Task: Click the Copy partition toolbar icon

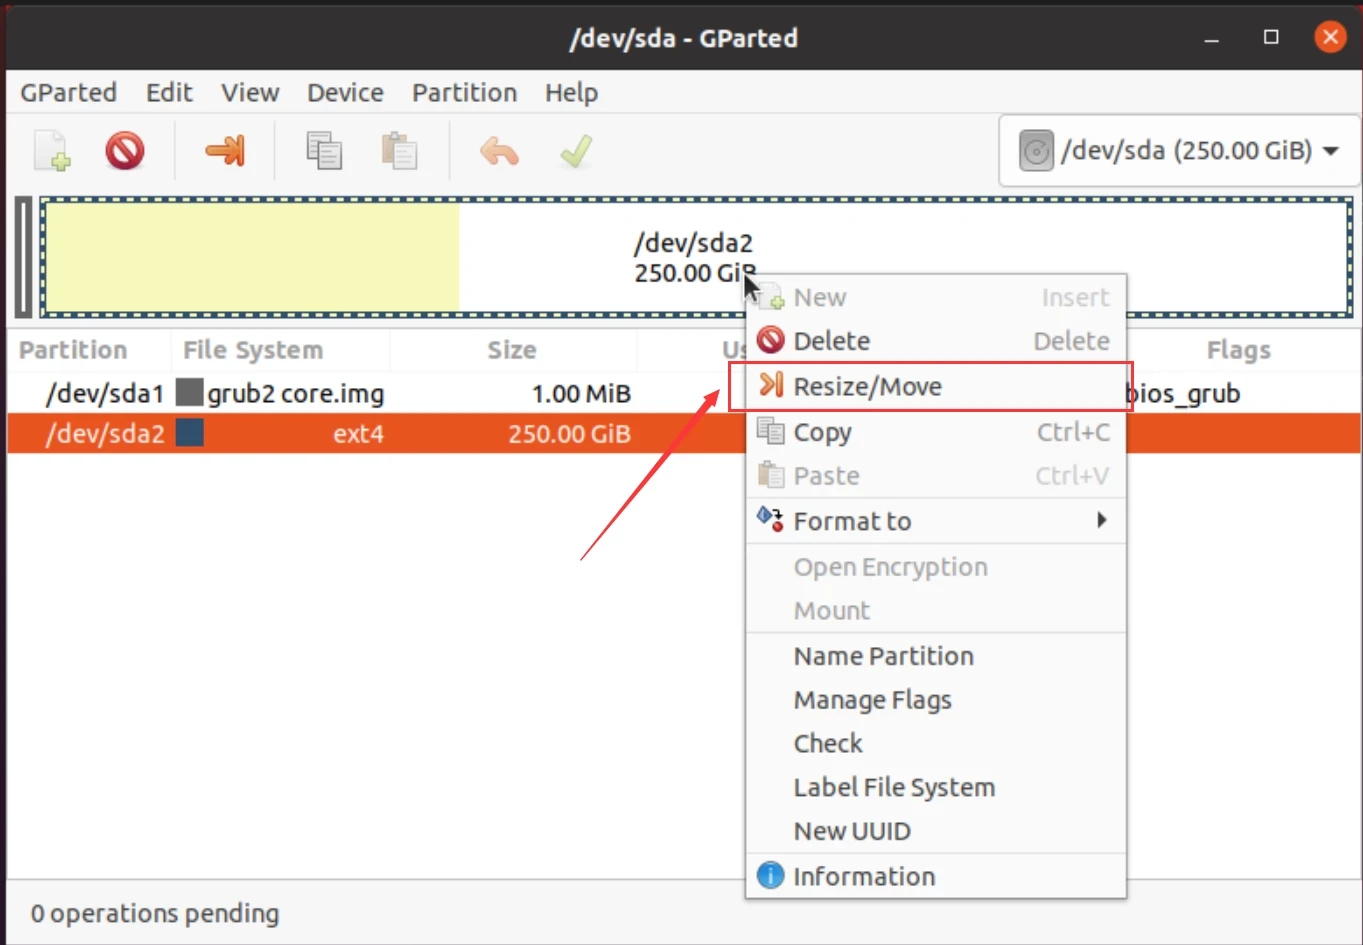Action: click(324, 151)
